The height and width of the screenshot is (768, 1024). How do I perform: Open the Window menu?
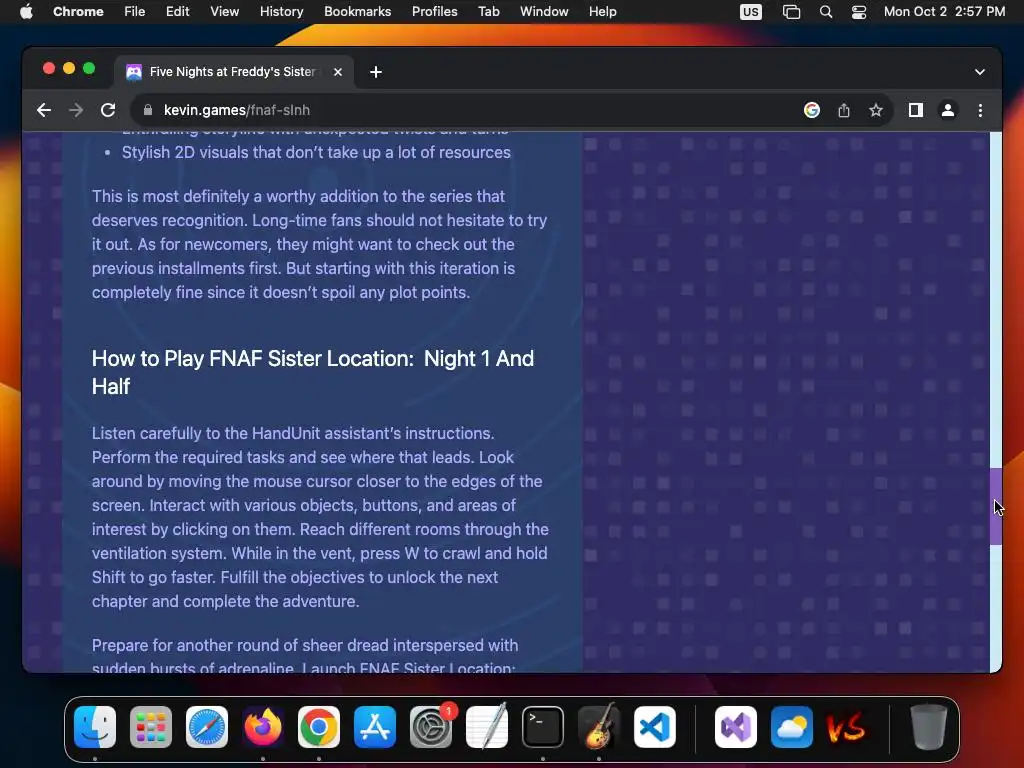click(x=544, y=12)
